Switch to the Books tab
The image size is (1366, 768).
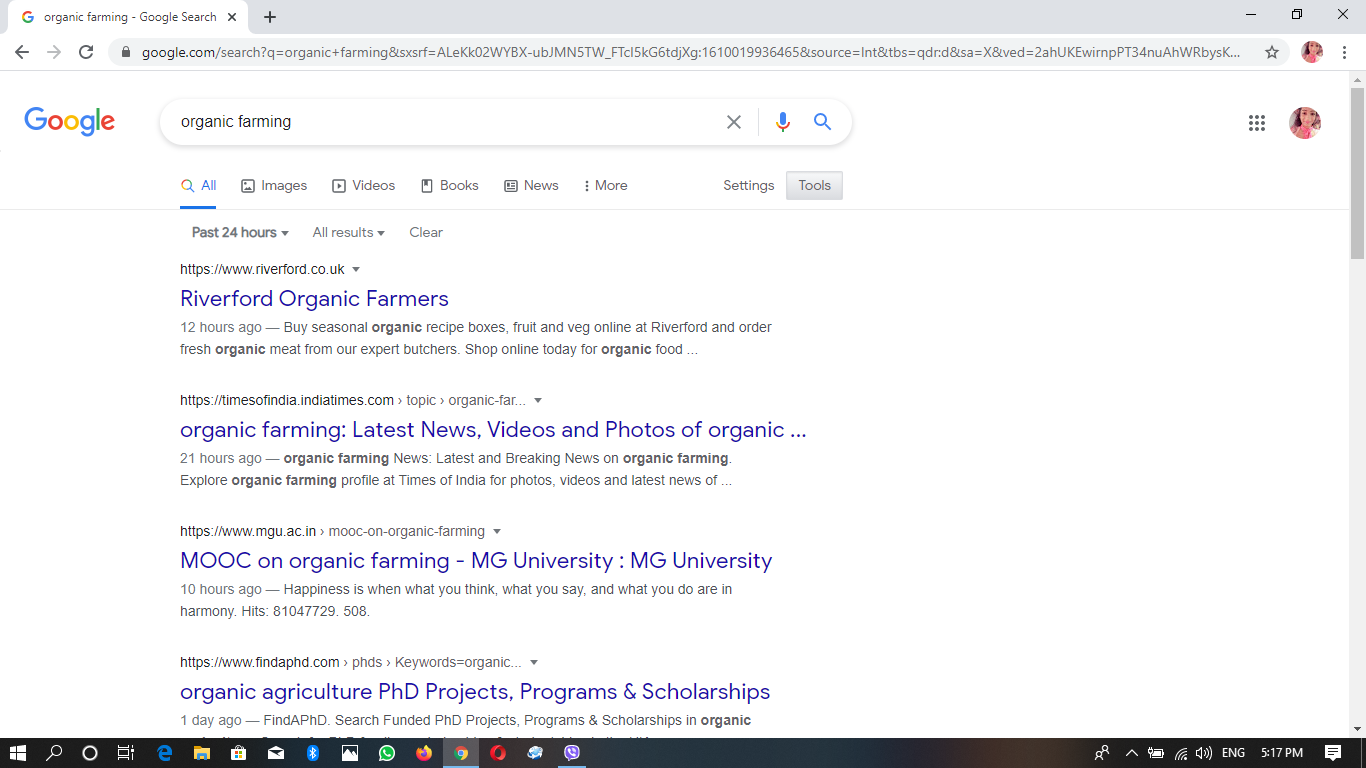click(x=450, y=185)
